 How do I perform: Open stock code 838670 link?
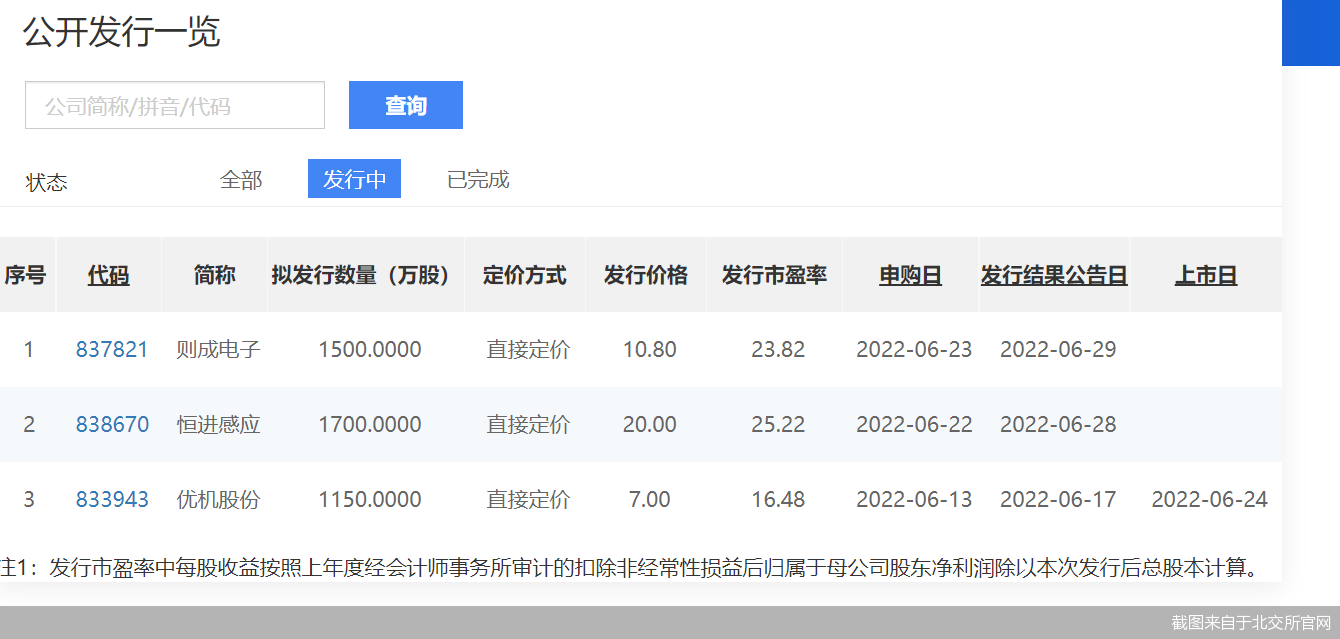click(112, 425)
